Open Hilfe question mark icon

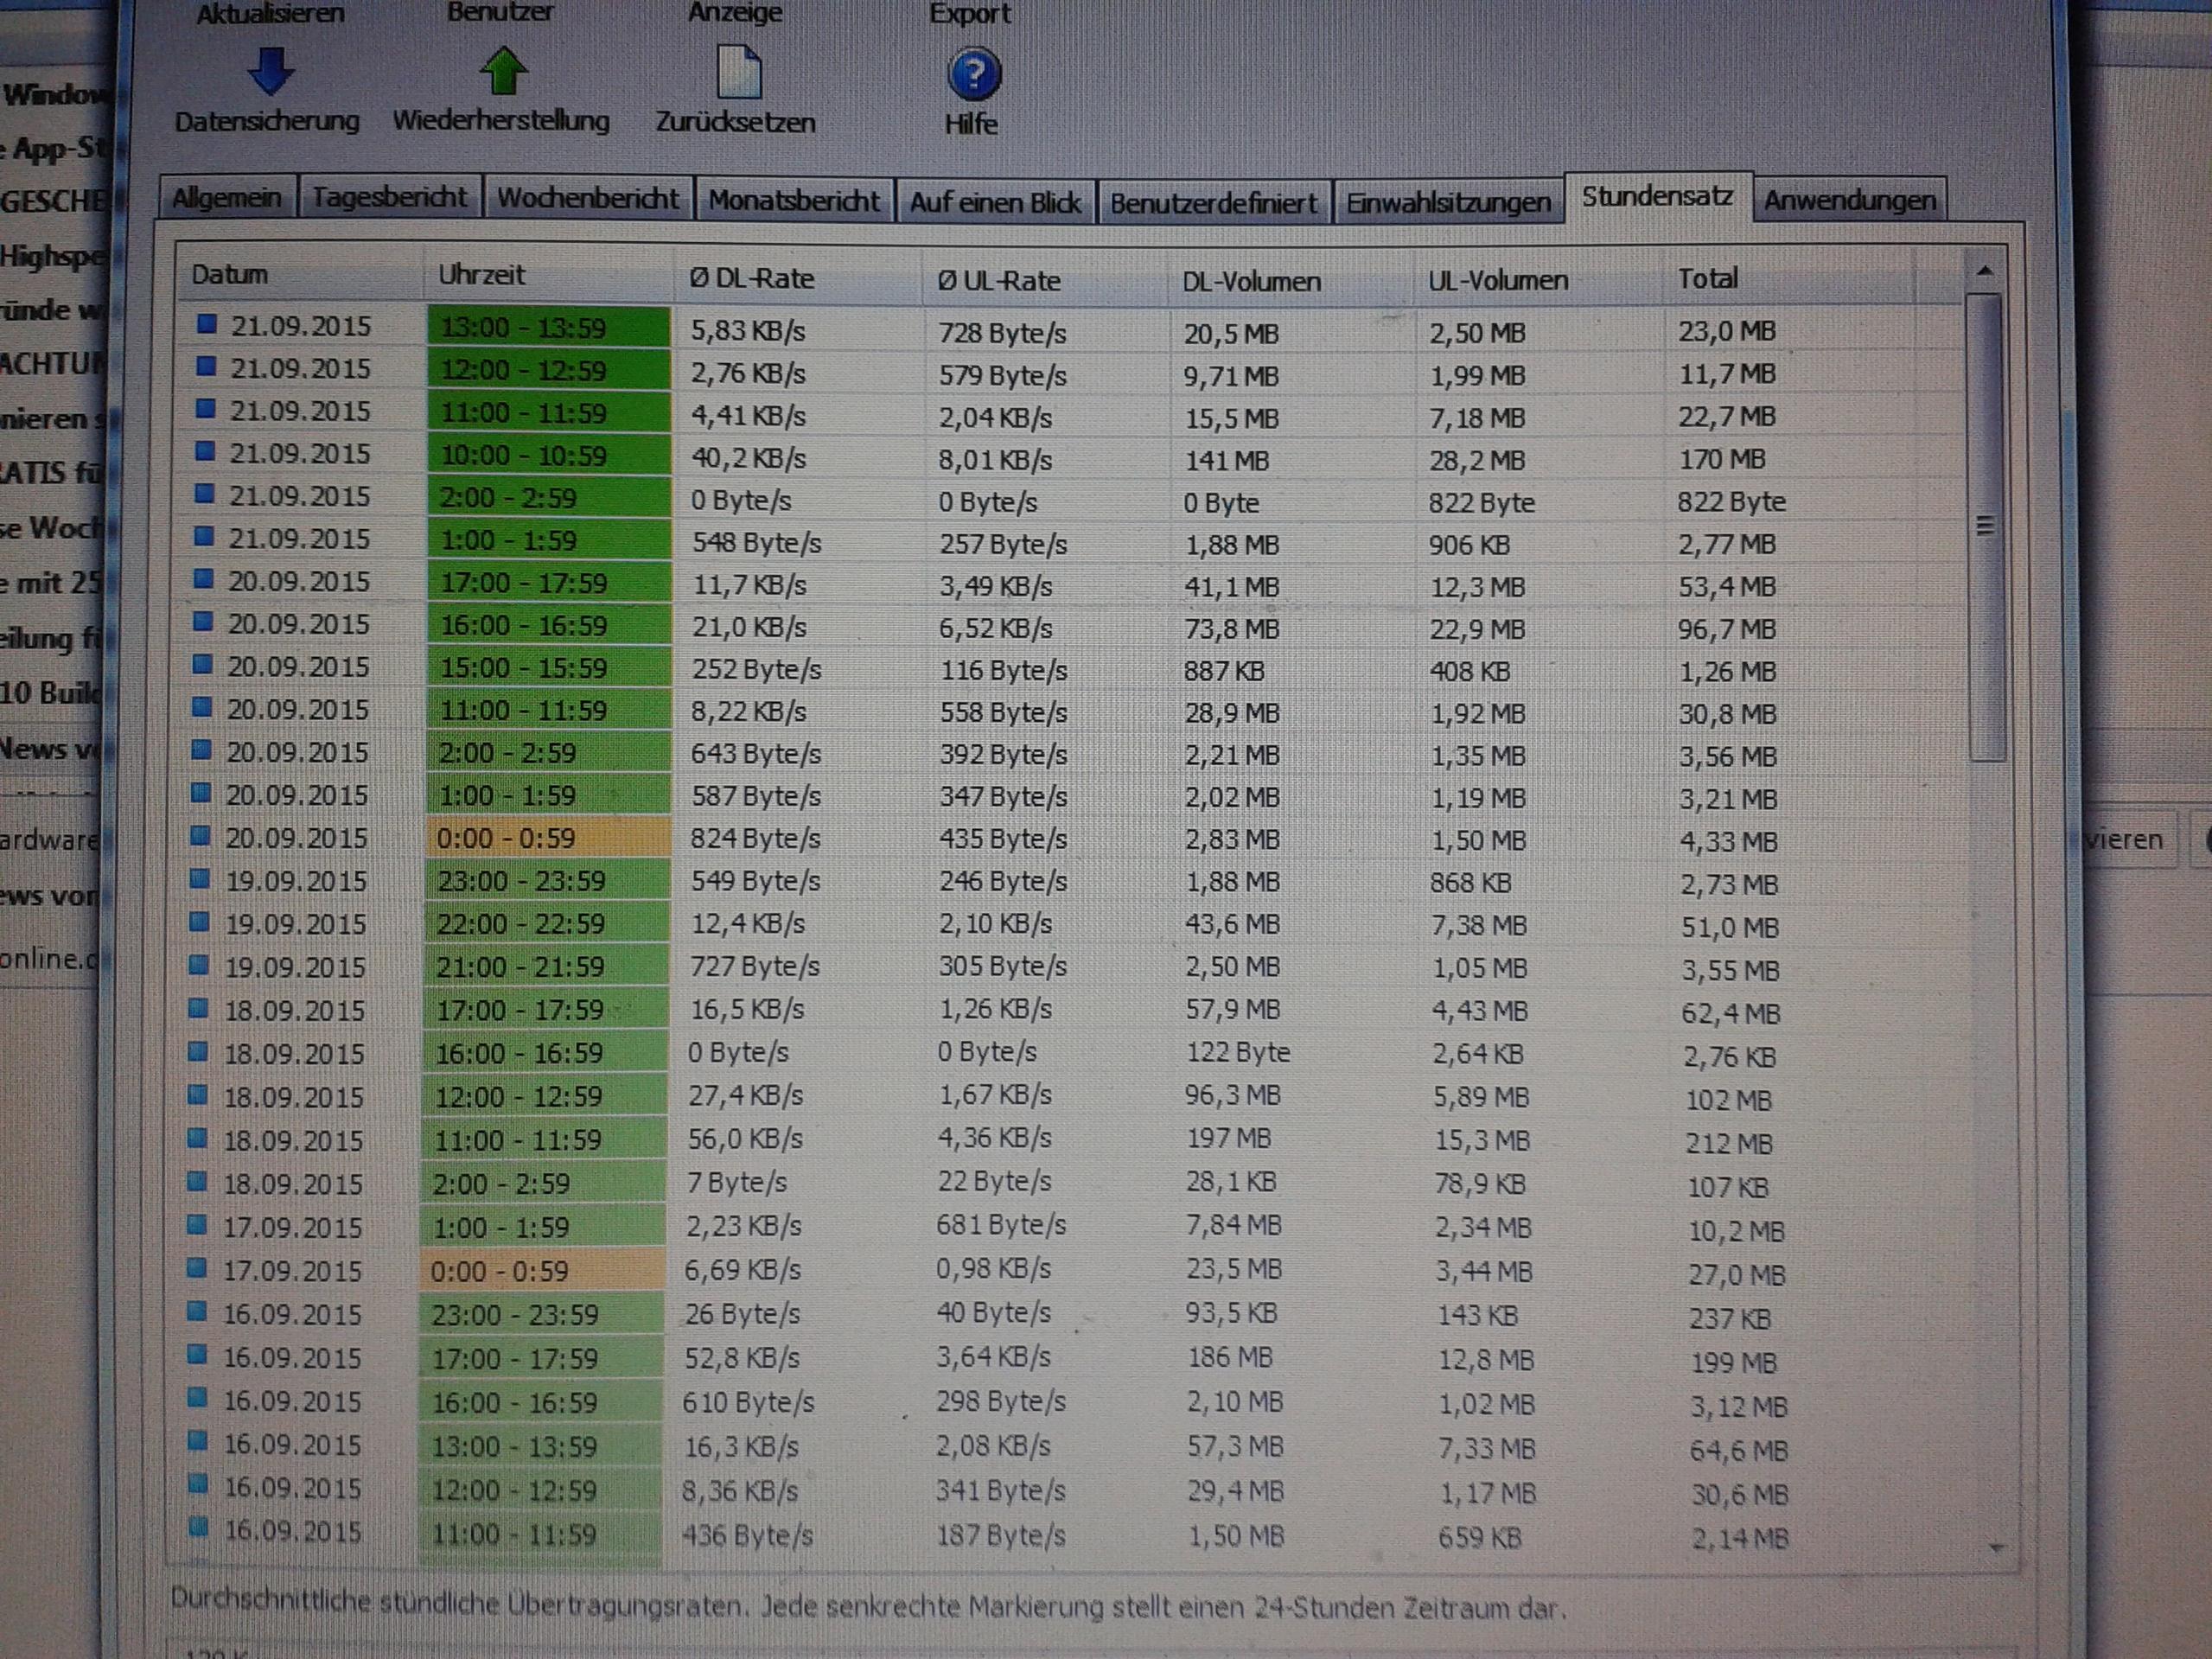point(972,75)
